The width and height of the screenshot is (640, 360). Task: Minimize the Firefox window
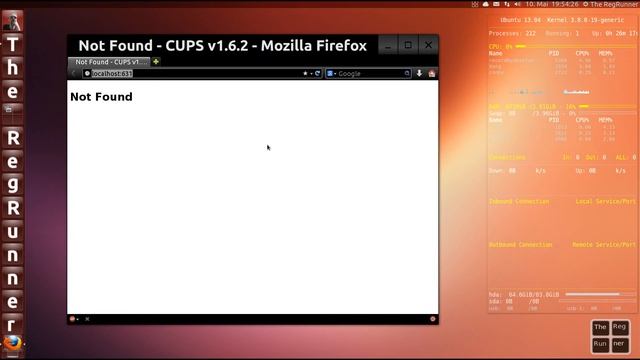[388, 45]
